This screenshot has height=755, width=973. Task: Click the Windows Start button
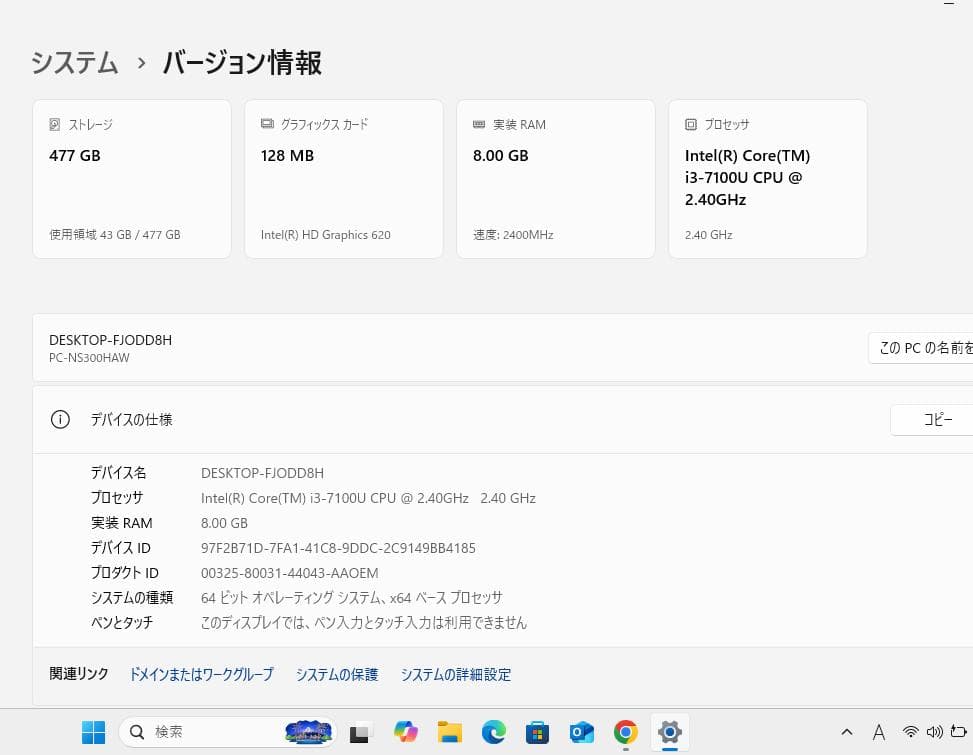tap(93, 732)
